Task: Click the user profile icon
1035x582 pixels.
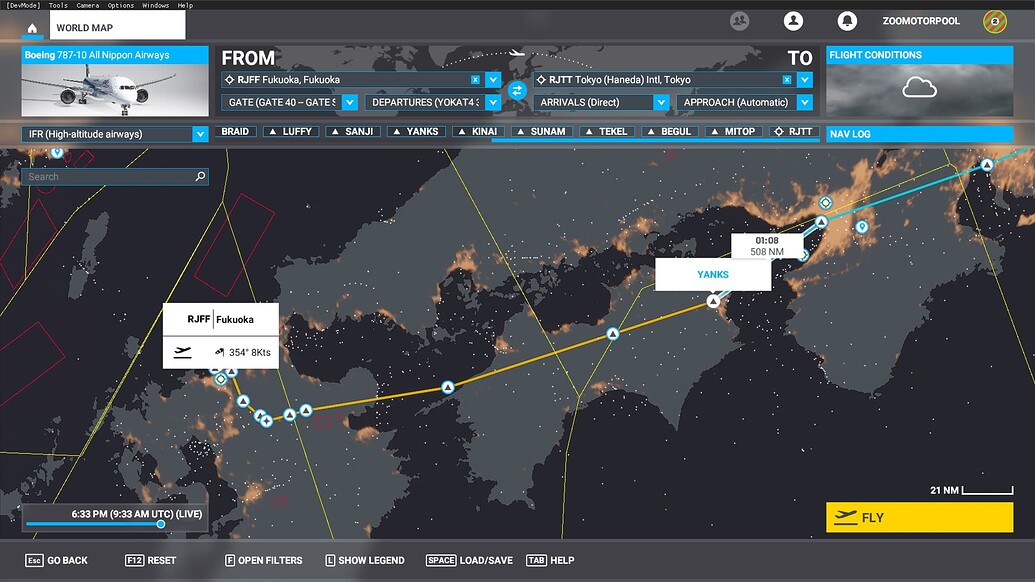Action: pos(794,20)
